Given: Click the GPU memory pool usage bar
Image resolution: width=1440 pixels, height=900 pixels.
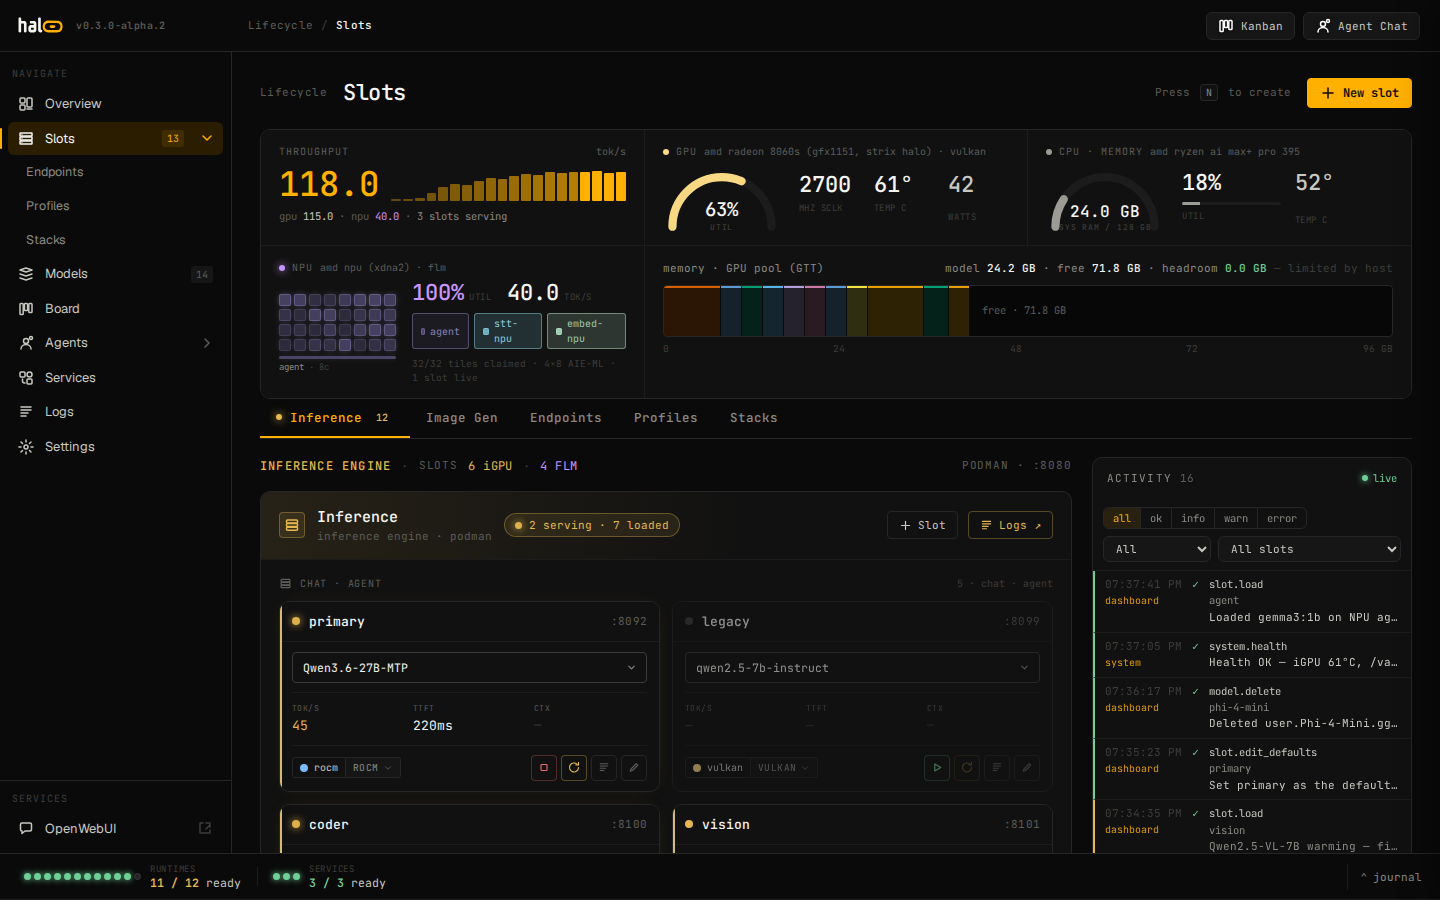Looking at the screenshot, I should point(1028,311).
